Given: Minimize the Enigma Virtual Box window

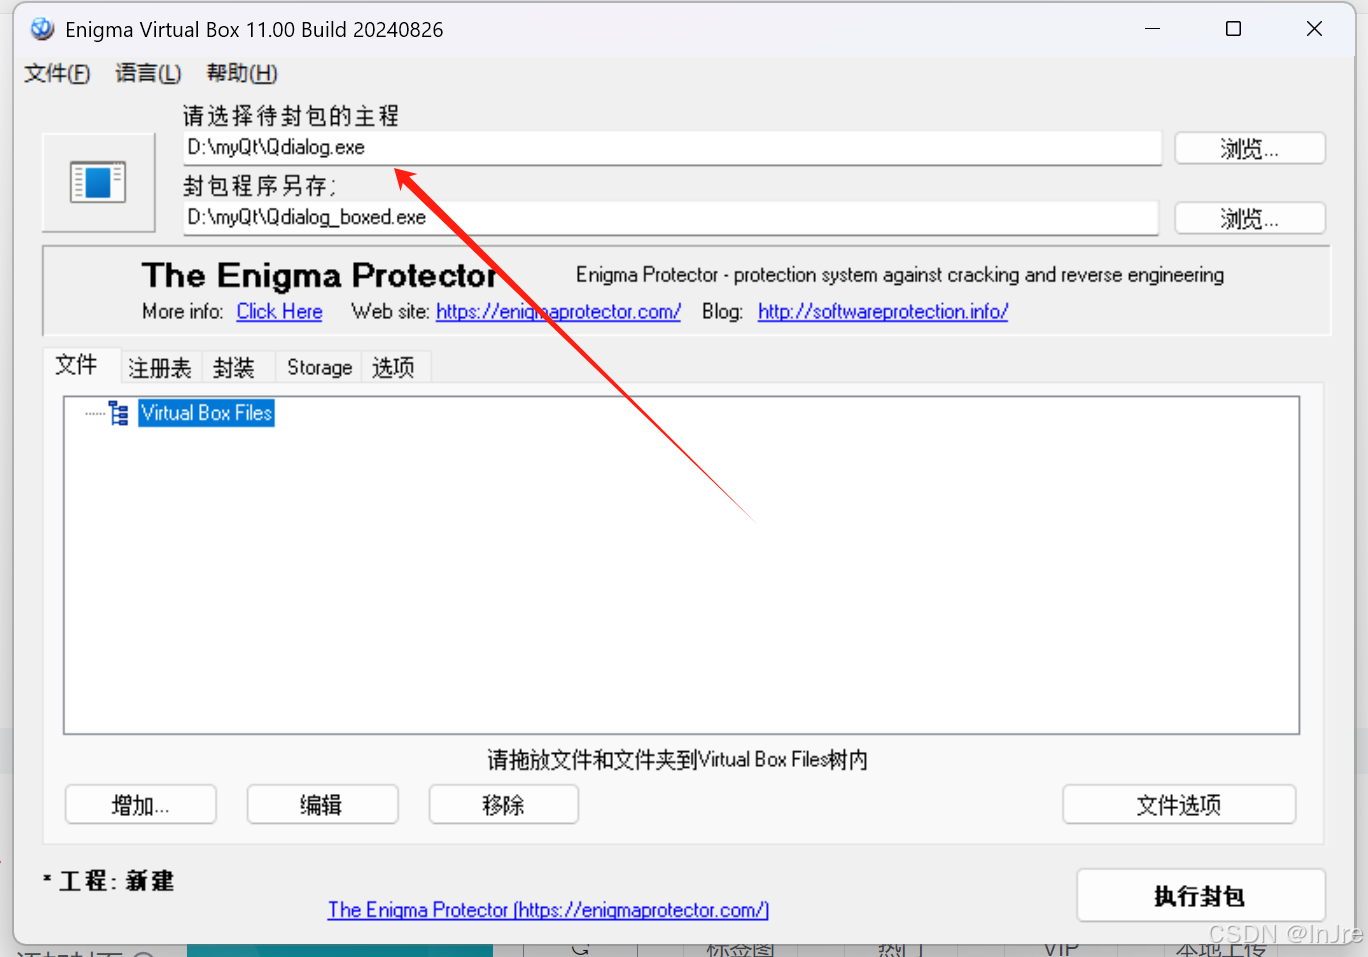Looking at the screenshot, I should (x=1152, y=29).
